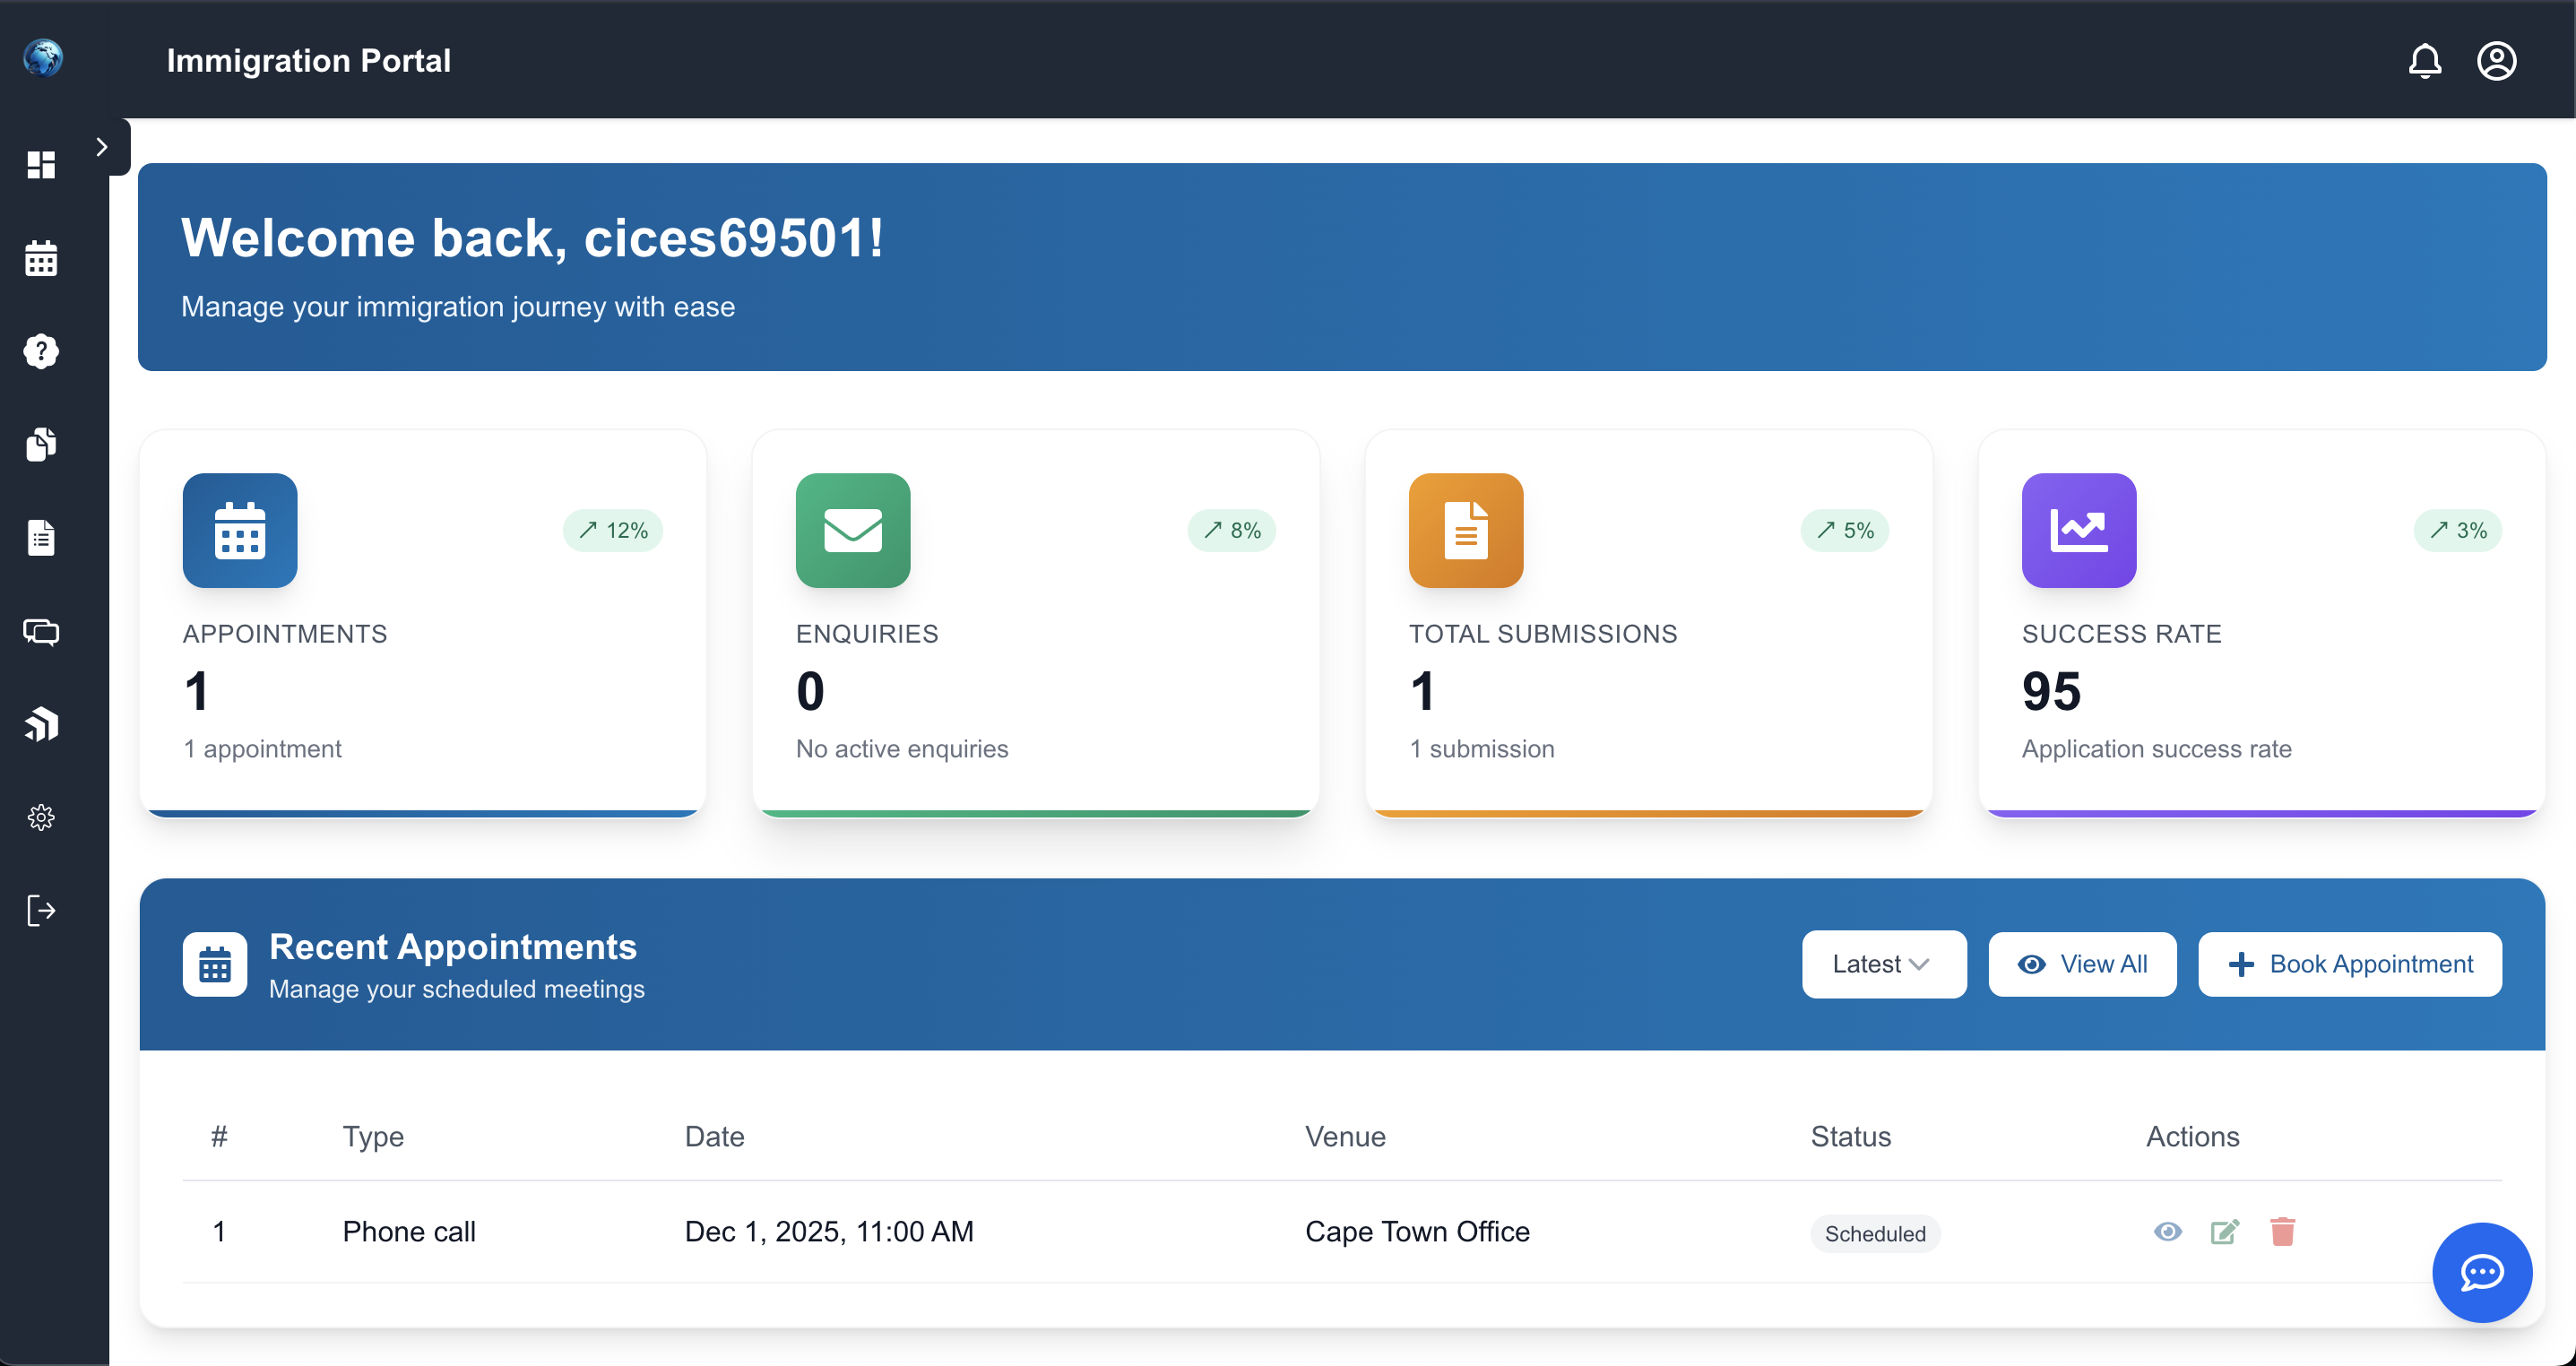Open the notification bell in the header
2576x1366 pixels.
click(x=2426, y=61)
